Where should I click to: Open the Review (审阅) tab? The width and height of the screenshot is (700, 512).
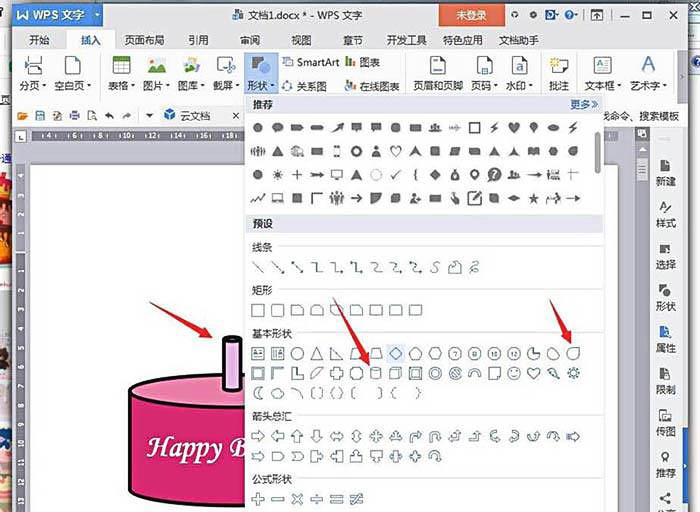pos(250,40)
